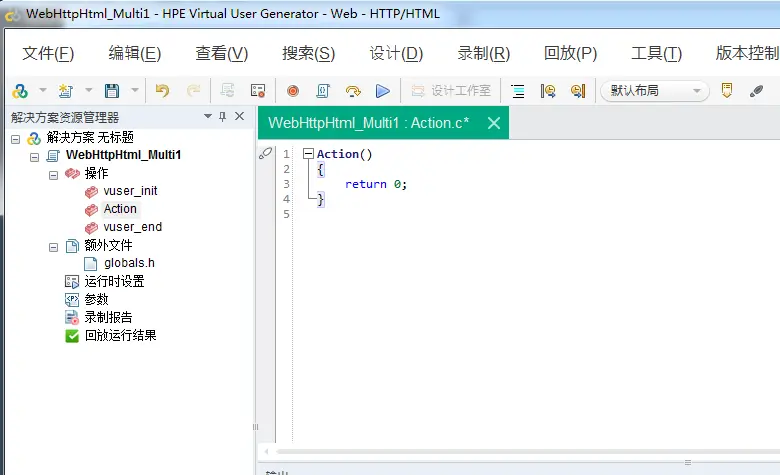Open recording options toolbar icon
Screen dimensions: 780x475
point(258,91)
